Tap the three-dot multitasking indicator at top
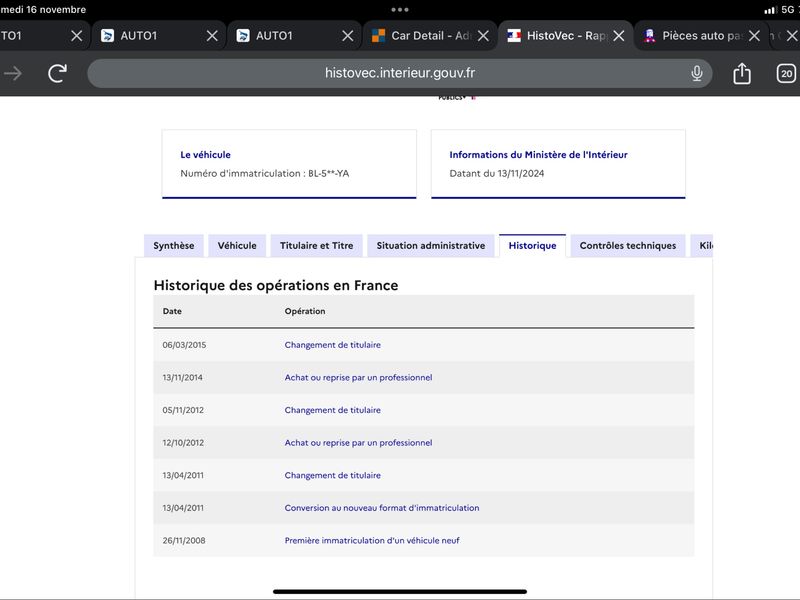The image size is (800, 600). [x=399, y=10]
